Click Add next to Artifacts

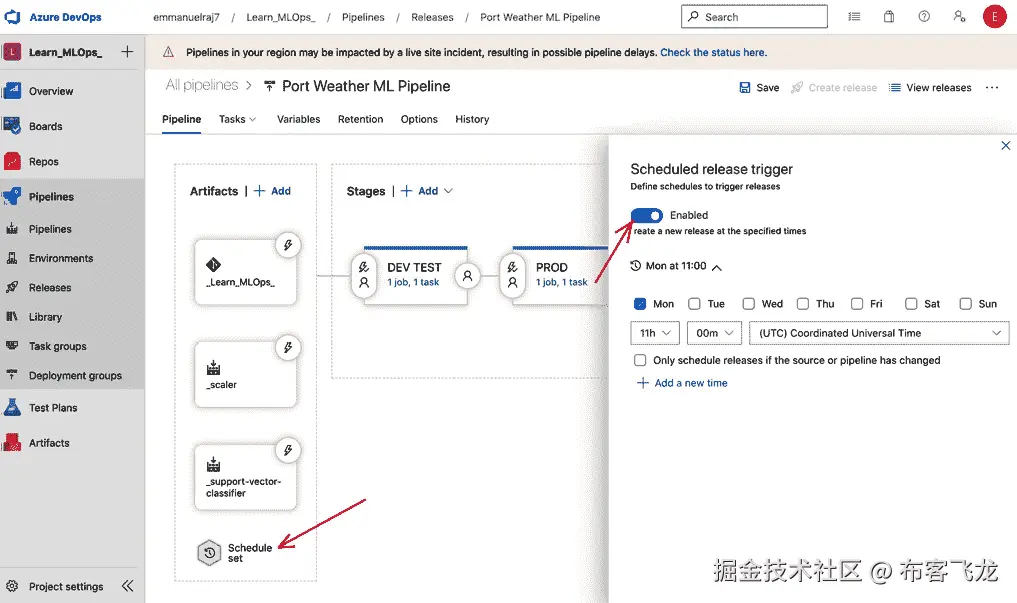pyautogui.click(x=272, y=191)
